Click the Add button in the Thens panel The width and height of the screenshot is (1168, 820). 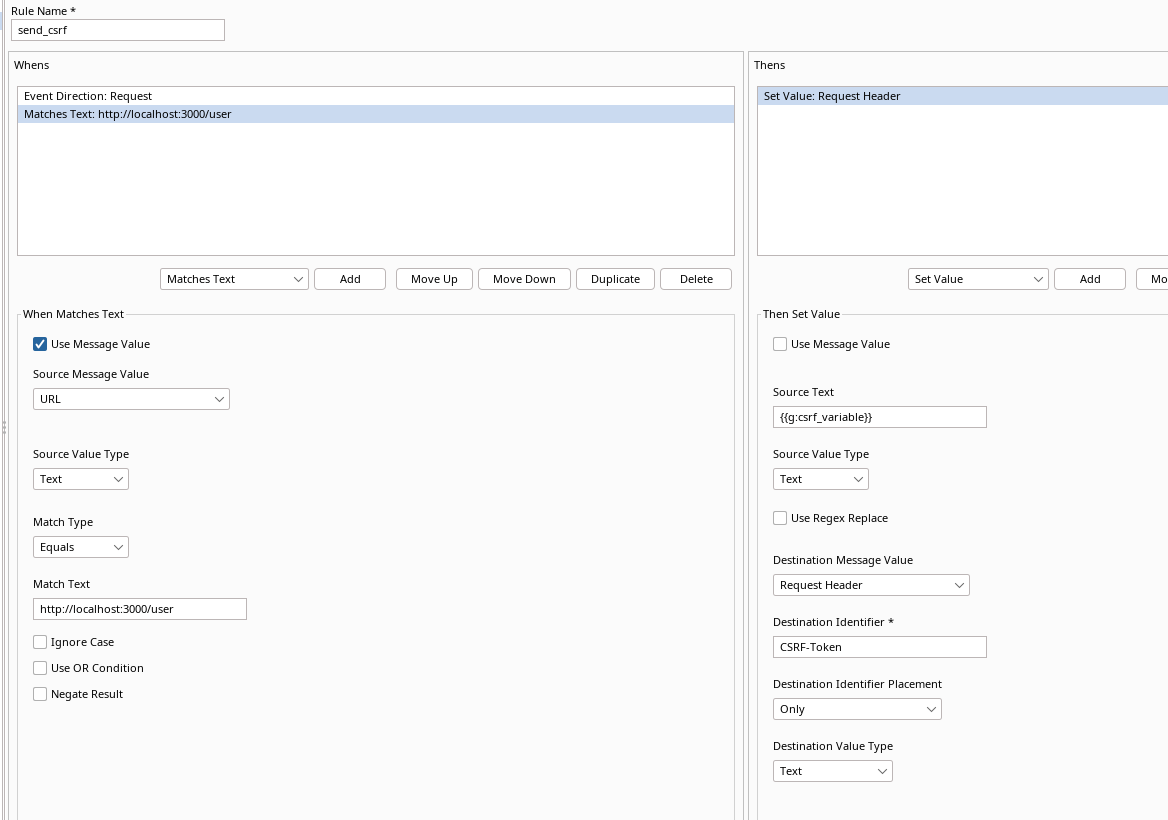pos(1089,279)
